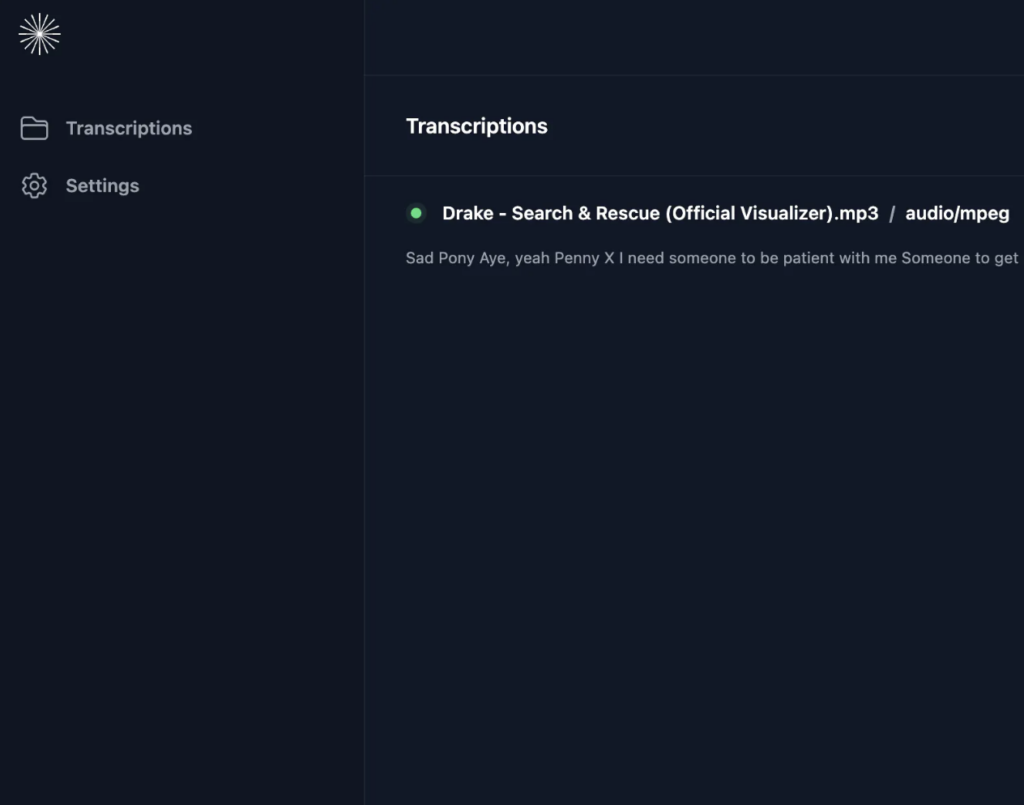Click the word "Drake" in the file title

click(467, 213)
